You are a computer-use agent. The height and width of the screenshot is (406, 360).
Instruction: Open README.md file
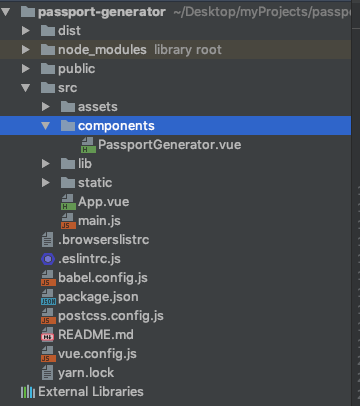[x=96, y=335]
